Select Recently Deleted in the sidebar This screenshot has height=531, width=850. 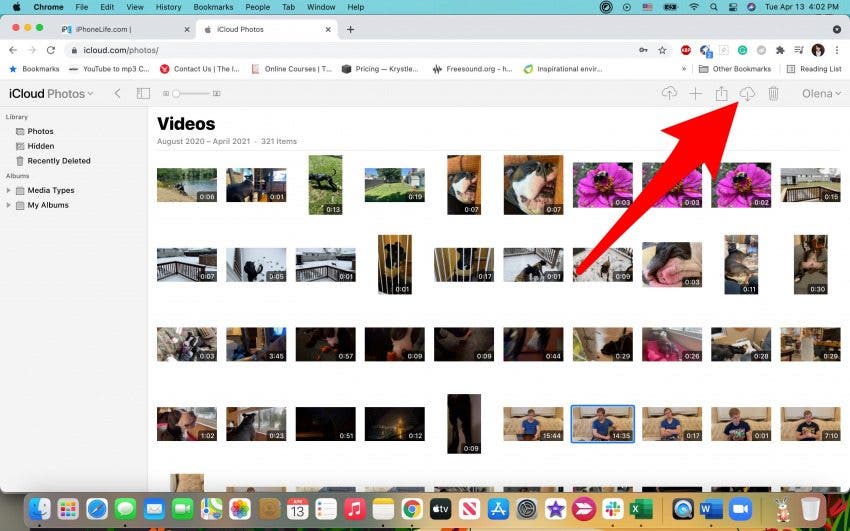click(x=59, y=161)
